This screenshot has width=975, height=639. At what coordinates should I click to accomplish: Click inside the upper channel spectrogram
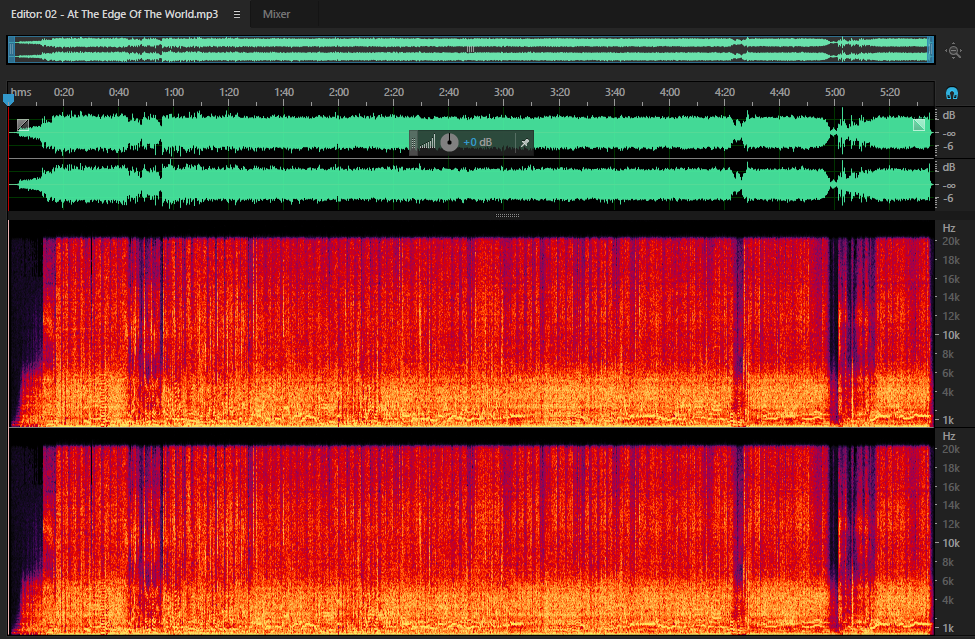[x=471, y=323]
